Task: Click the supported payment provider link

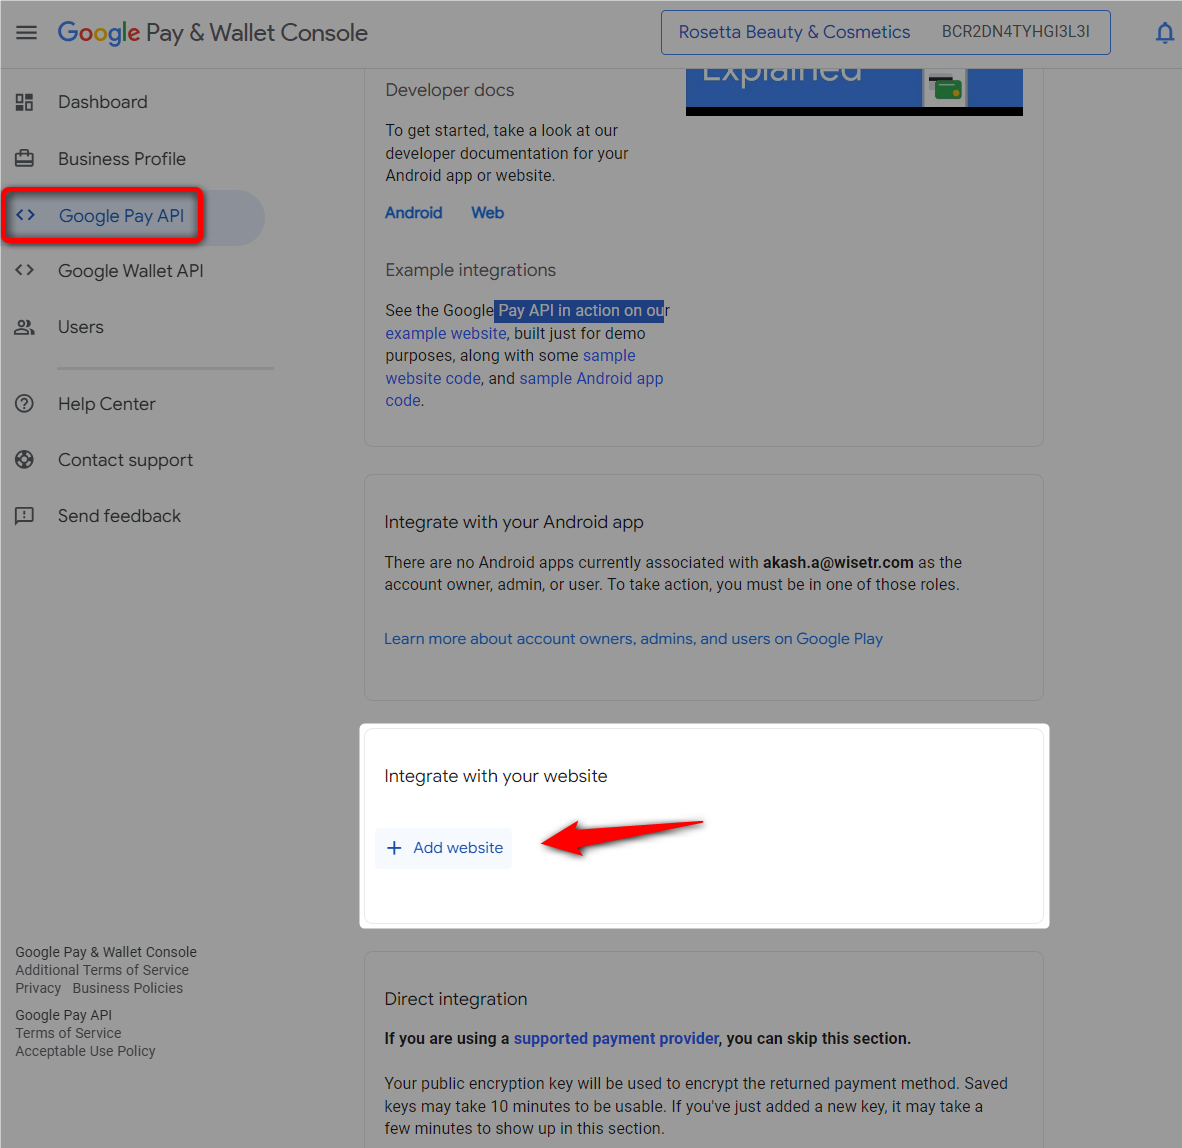Action: [x=615, y=1038]
